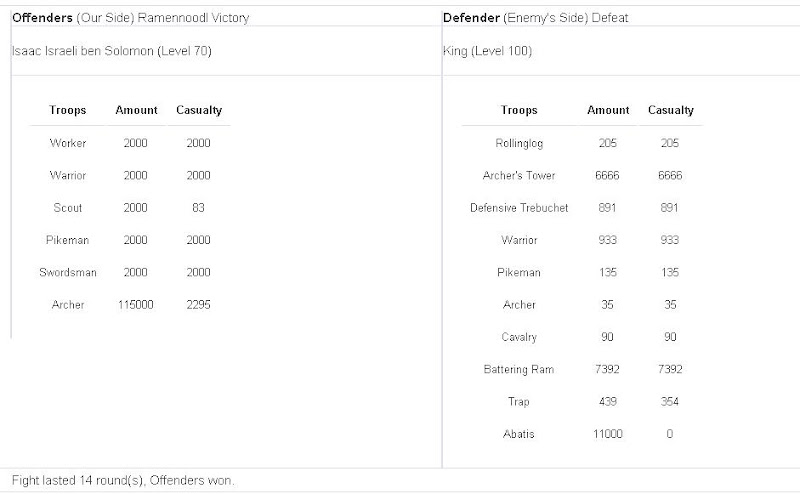
Task: Select the Defensive Trebuchet row label
Action: point(519,208)
